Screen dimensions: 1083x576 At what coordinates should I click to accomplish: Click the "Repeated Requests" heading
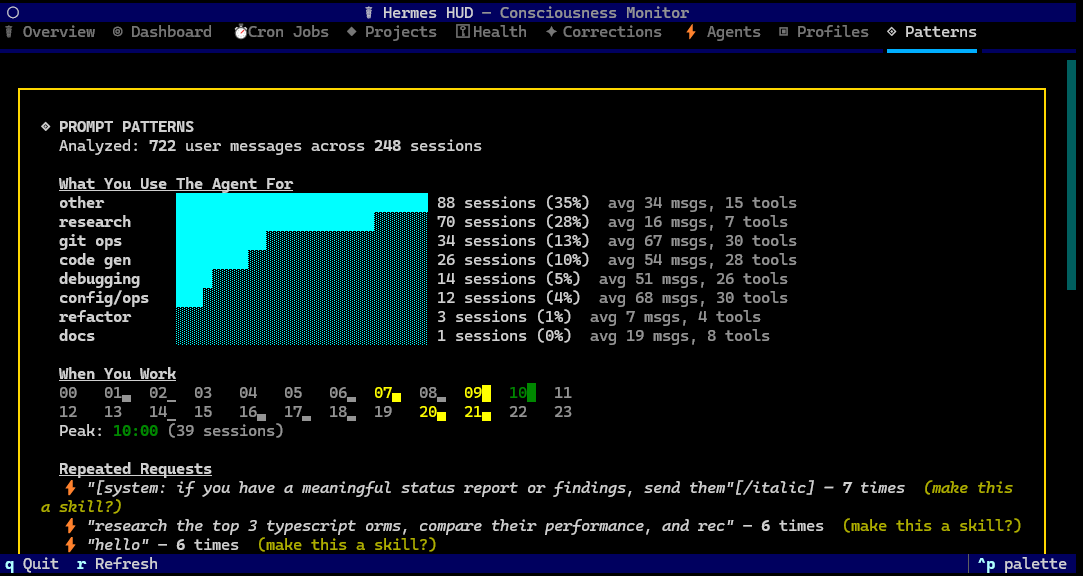(135, 469)
